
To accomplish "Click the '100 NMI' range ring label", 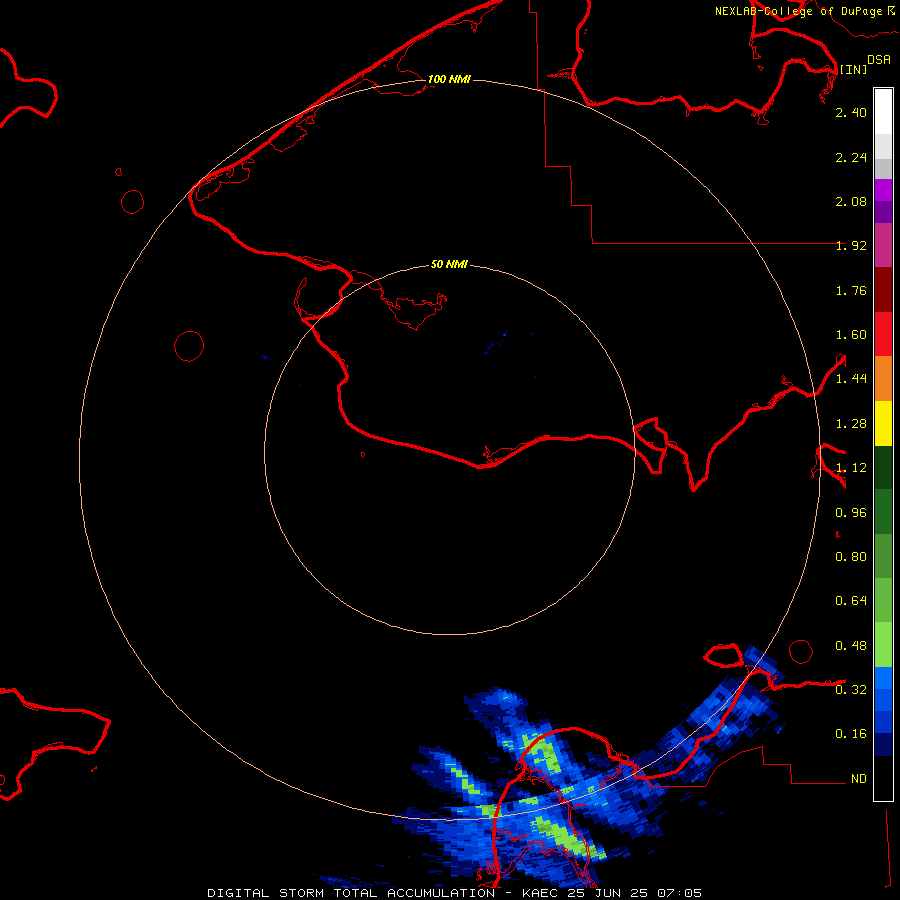I will click(449, 79).
